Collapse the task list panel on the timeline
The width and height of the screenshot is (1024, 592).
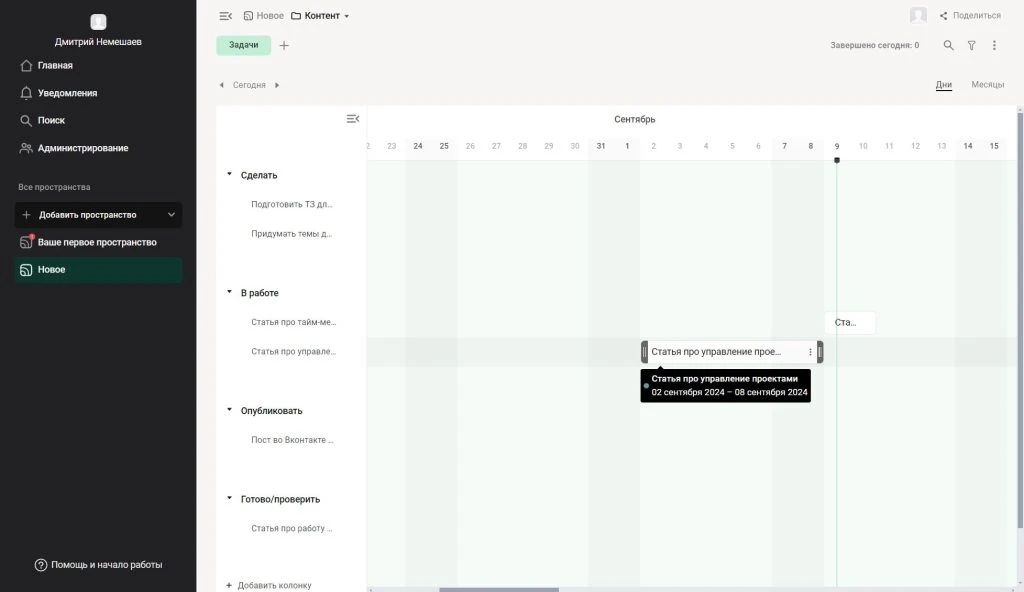click(x=352, y=118)
